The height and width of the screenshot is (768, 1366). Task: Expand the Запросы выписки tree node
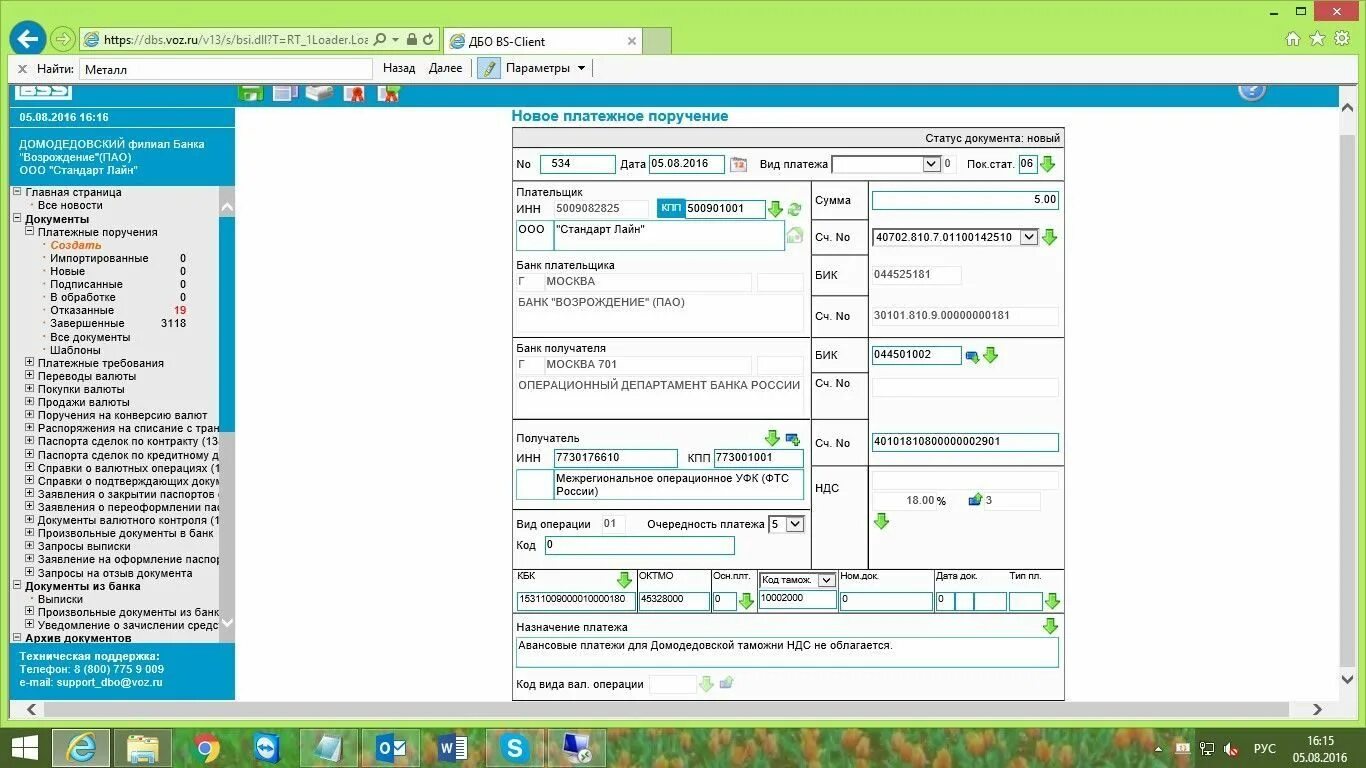pos(30,546)
